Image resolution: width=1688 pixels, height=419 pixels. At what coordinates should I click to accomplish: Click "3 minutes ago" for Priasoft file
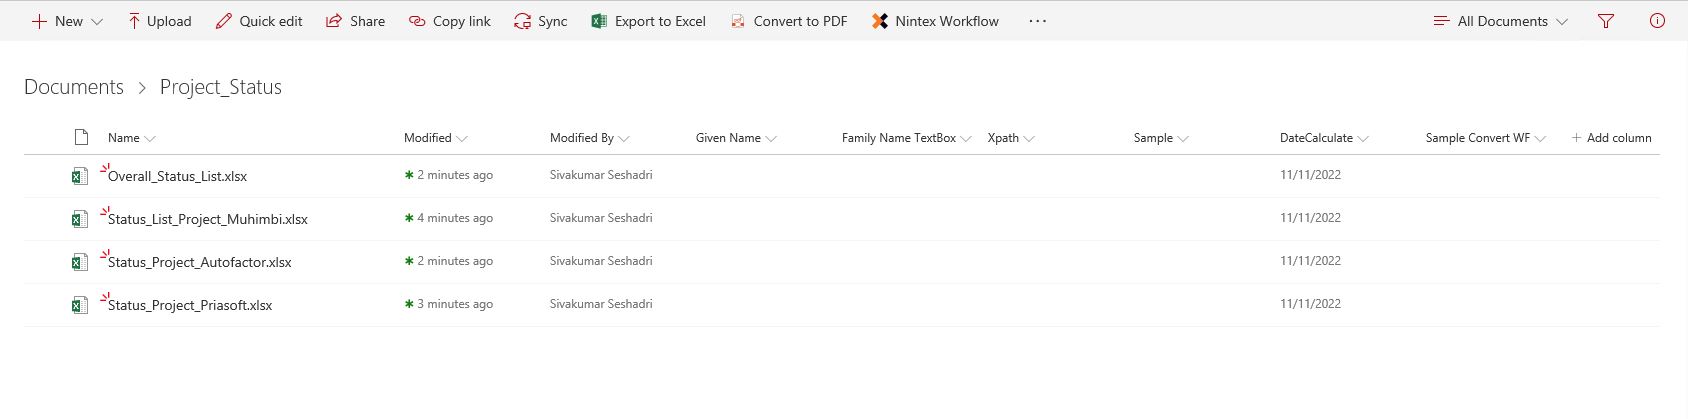click(x=455, y=304)
